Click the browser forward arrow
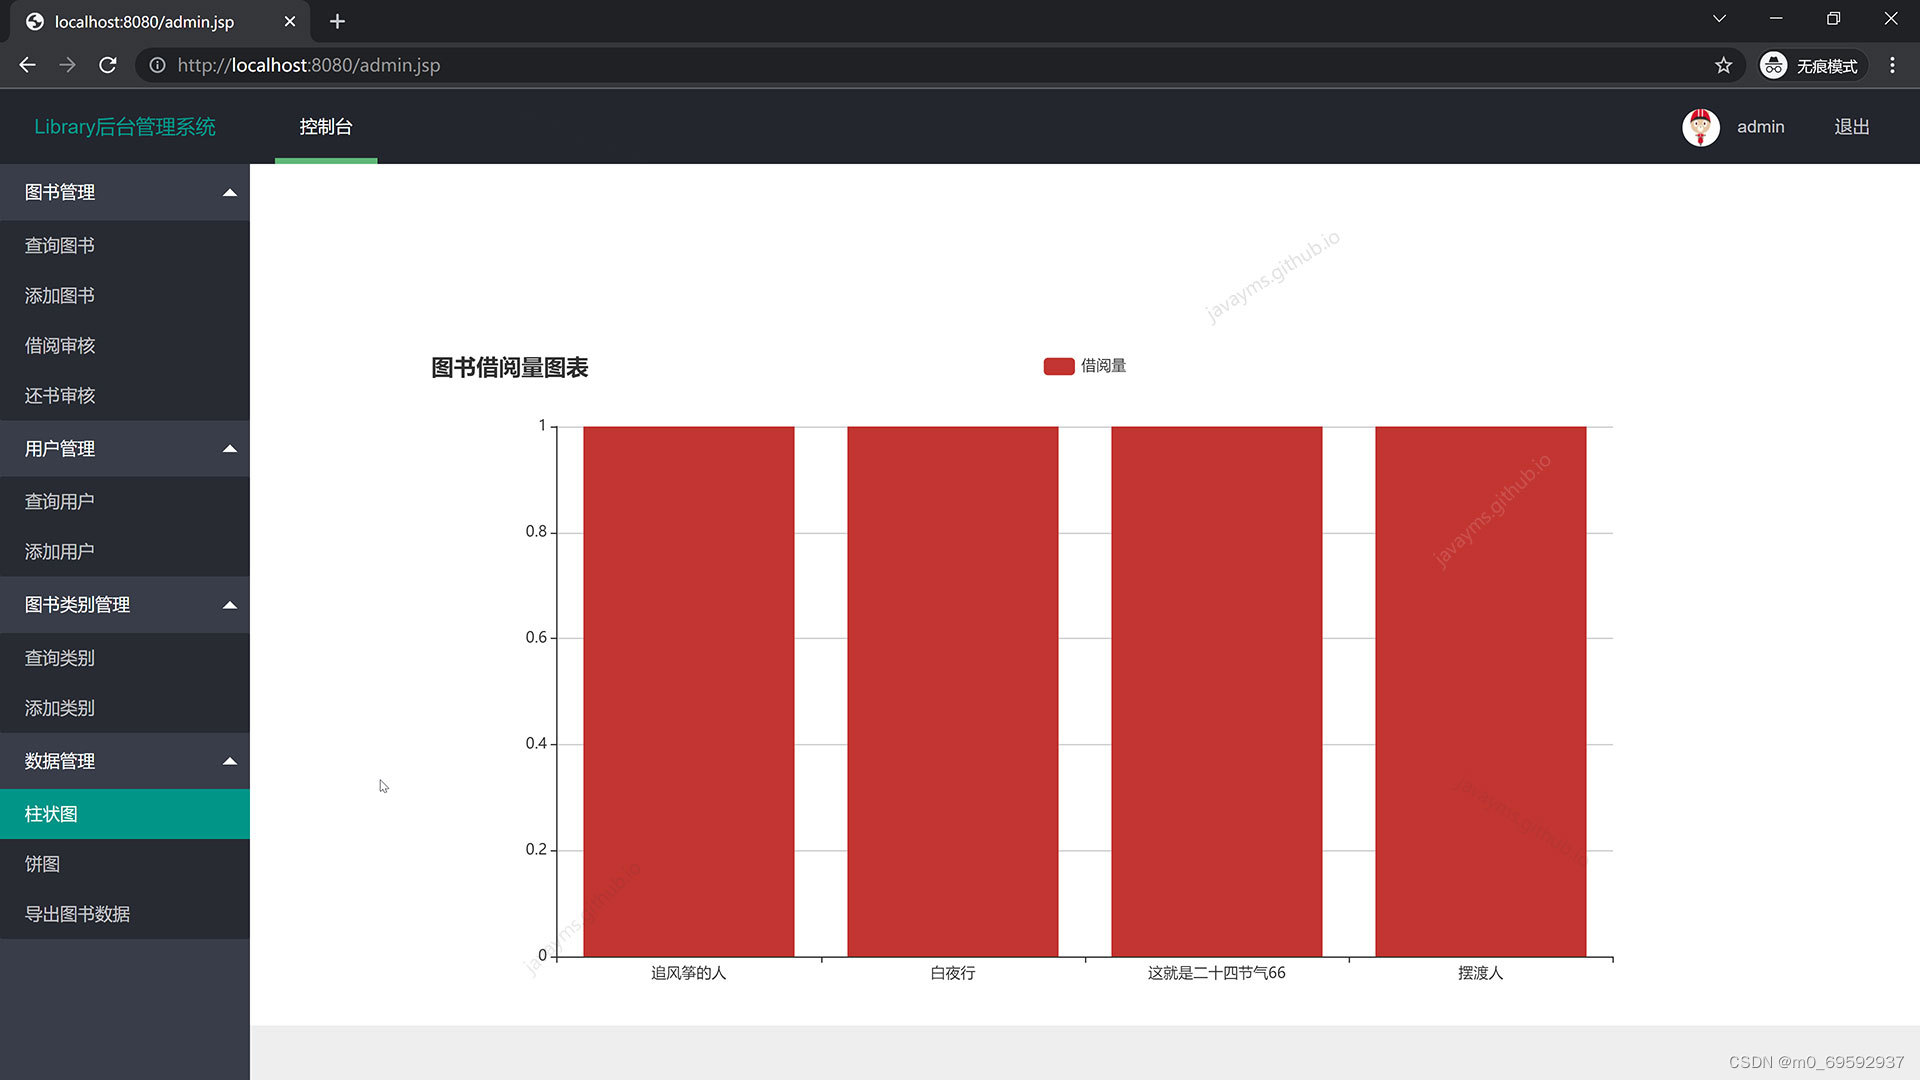 (67, 65)
